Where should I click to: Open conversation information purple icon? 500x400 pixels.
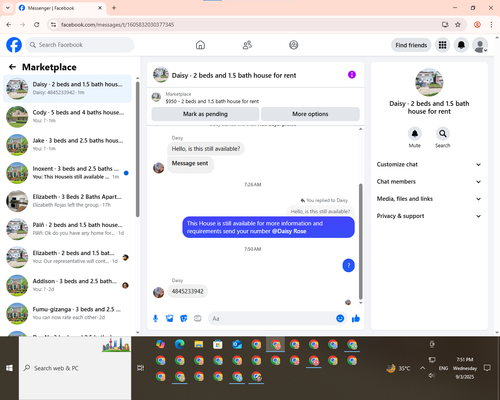point(352,75)
